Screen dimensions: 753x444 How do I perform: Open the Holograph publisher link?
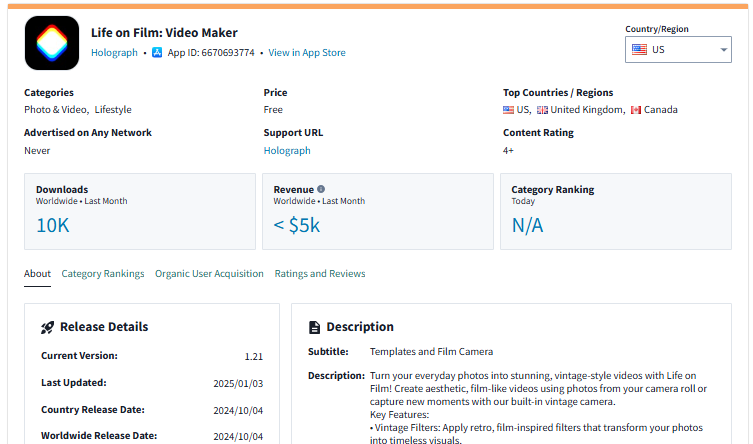pyautogui.click(x=114, y=53)
